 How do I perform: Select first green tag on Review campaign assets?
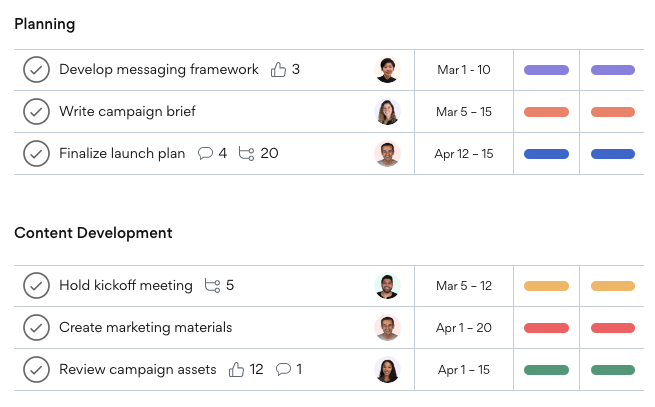tap(546, 370)
